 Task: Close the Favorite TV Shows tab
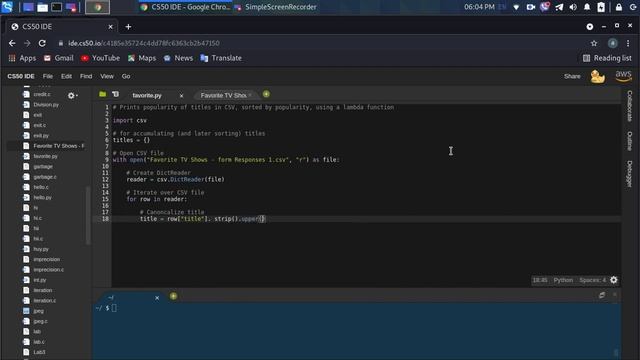tap(250, 95)
